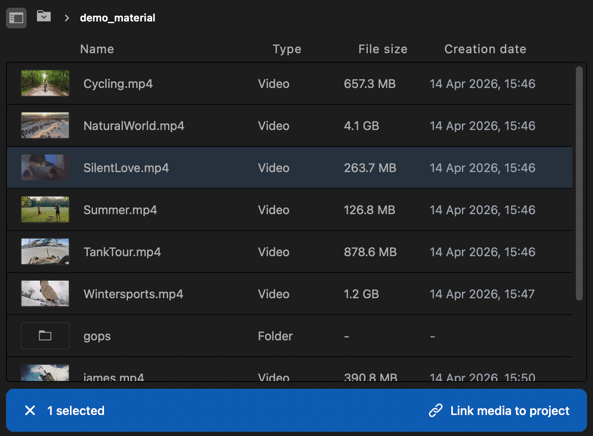593x436 pixels.
Task: Click the 878.6 MB file size
Action: pos(370,252)
